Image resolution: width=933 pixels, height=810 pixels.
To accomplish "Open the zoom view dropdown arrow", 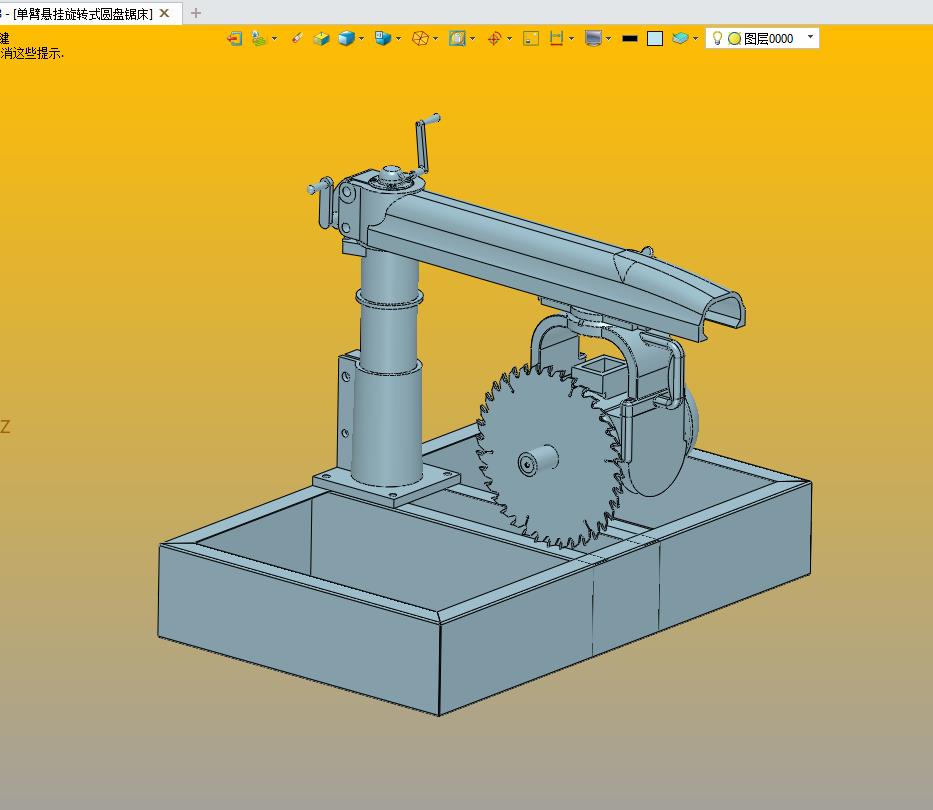I will point(472,39).
